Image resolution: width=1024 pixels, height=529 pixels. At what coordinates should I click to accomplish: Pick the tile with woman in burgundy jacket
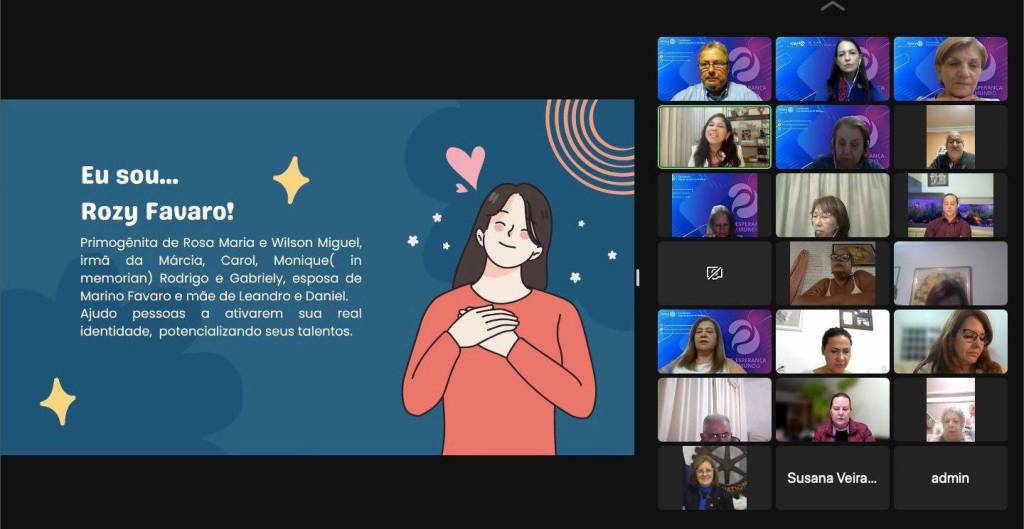click(832, 410)
